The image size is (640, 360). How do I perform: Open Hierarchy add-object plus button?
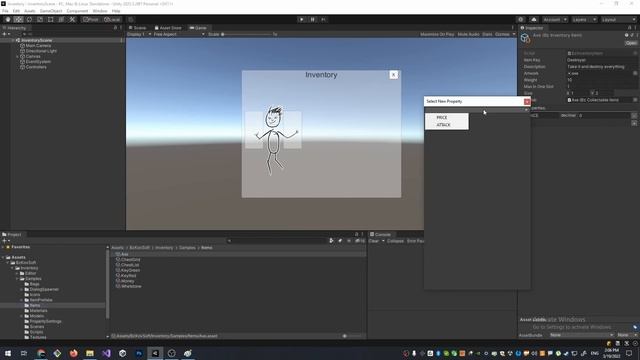click(x=5, y=34)
